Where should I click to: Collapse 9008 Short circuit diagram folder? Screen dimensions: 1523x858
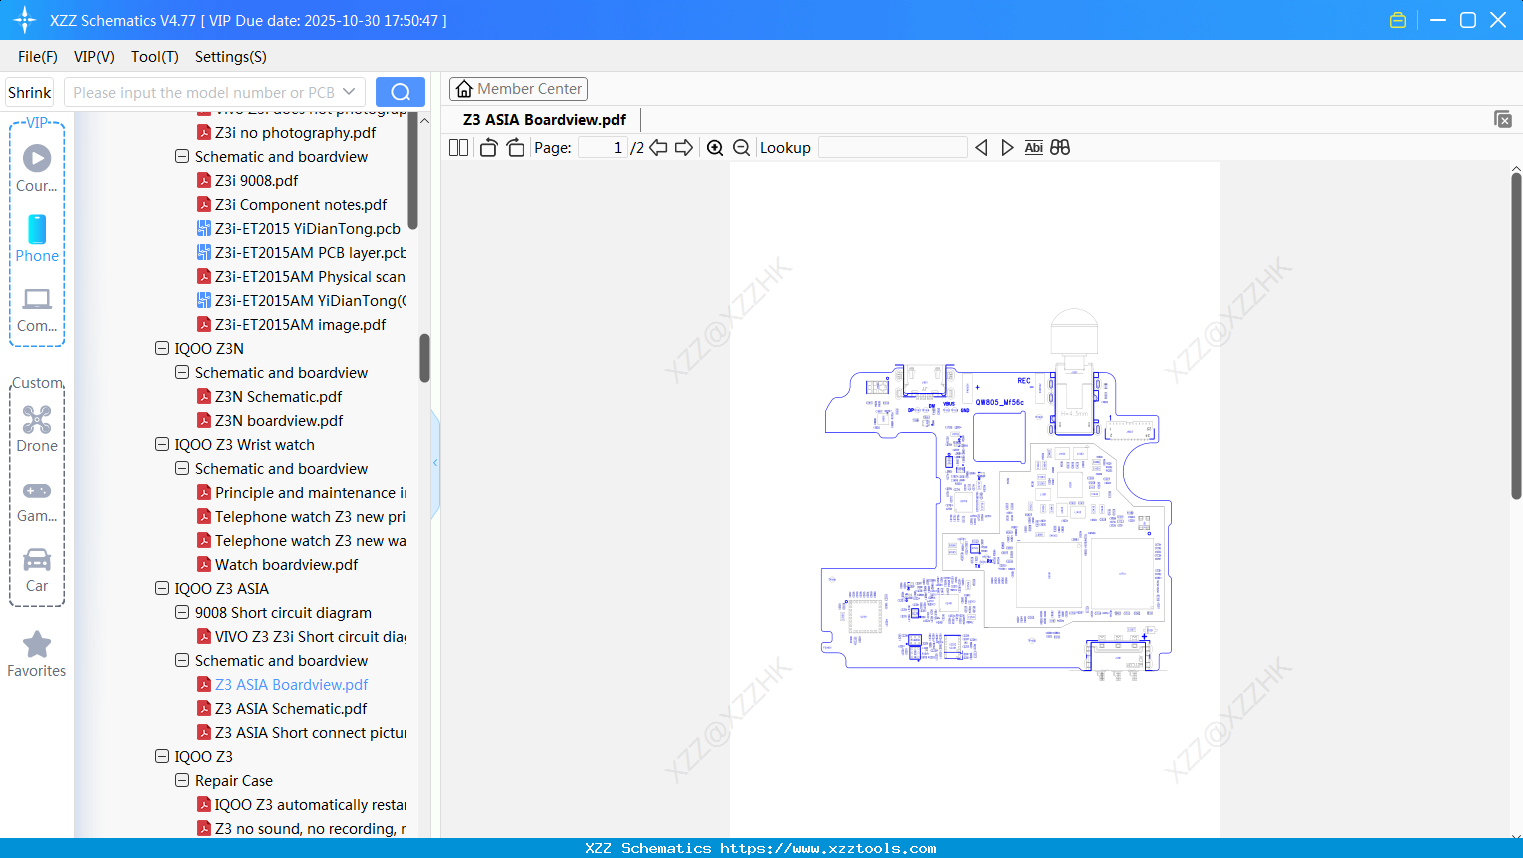point(182,613)
